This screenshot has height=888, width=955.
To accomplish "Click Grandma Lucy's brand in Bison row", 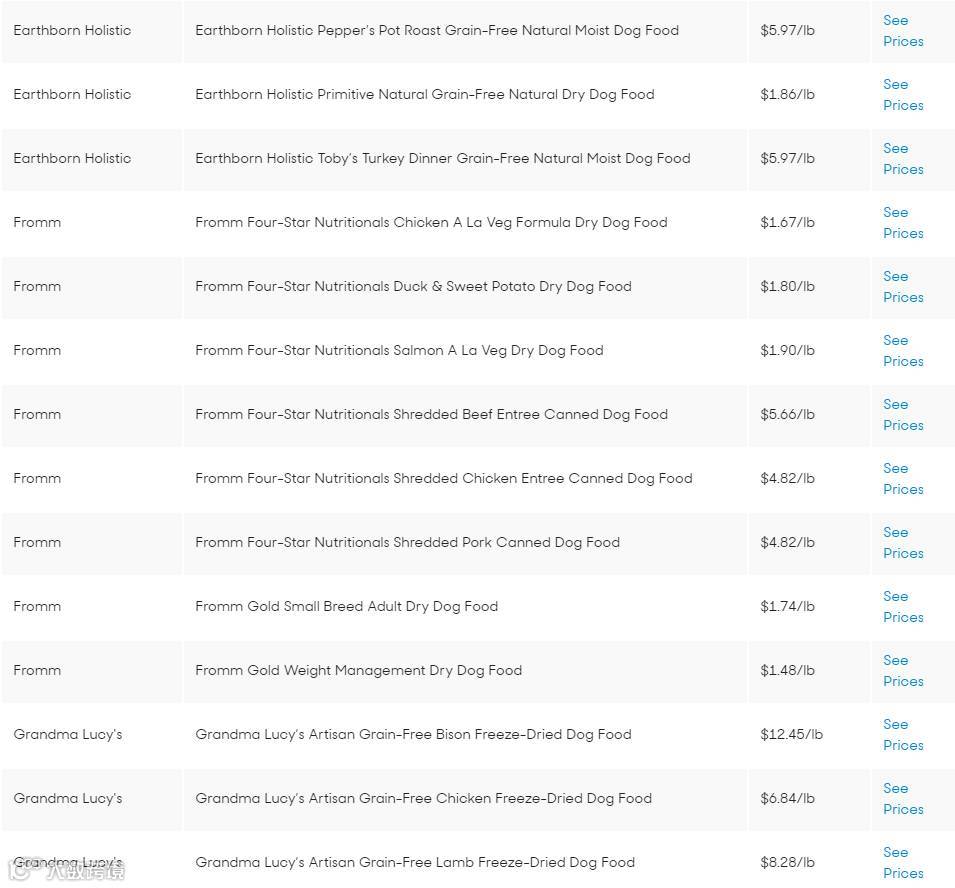I will click(68, 734).
